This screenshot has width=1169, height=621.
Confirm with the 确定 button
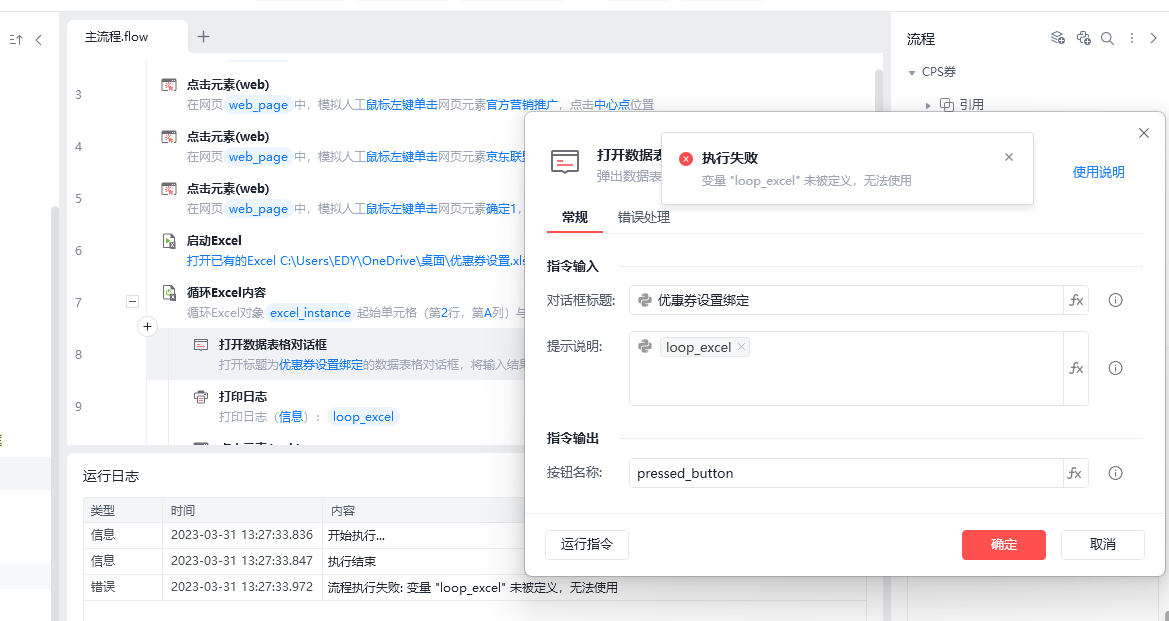(1003, 545)
